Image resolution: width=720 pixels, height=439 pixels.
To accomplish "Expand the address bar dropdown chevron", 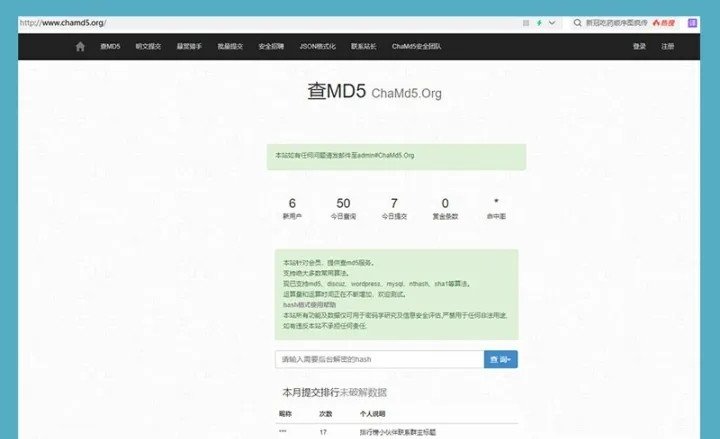I will tap(552, 23).
